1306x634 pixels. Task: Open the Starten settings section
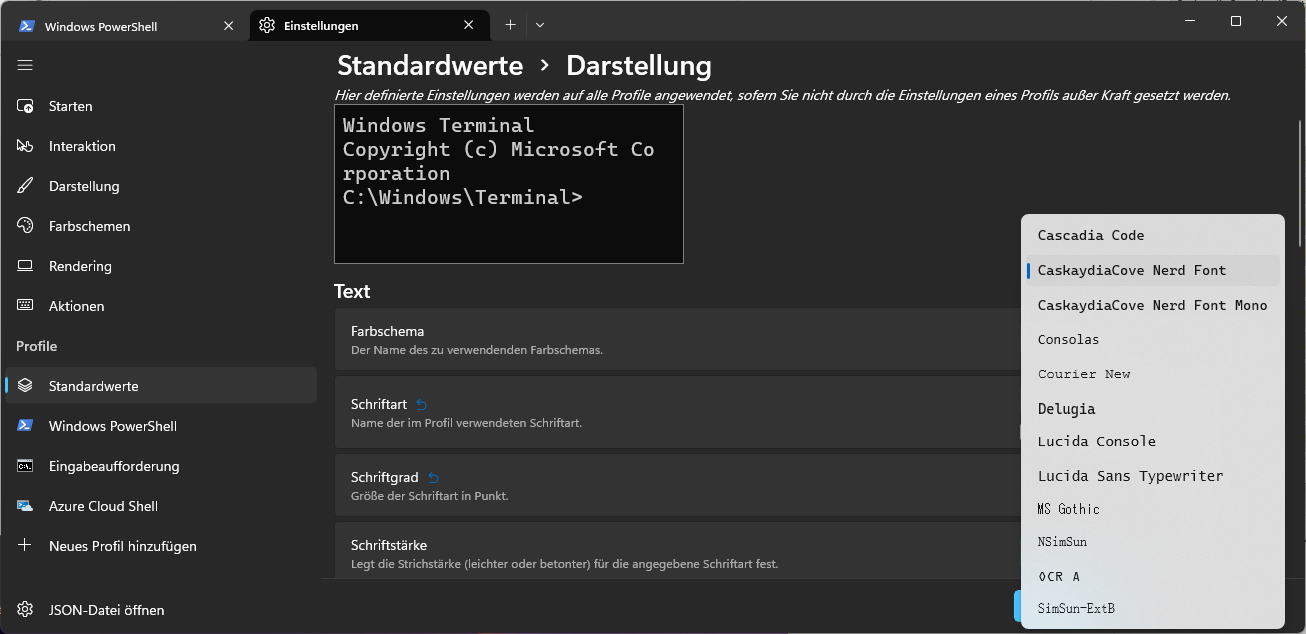[x=72, y=105]
